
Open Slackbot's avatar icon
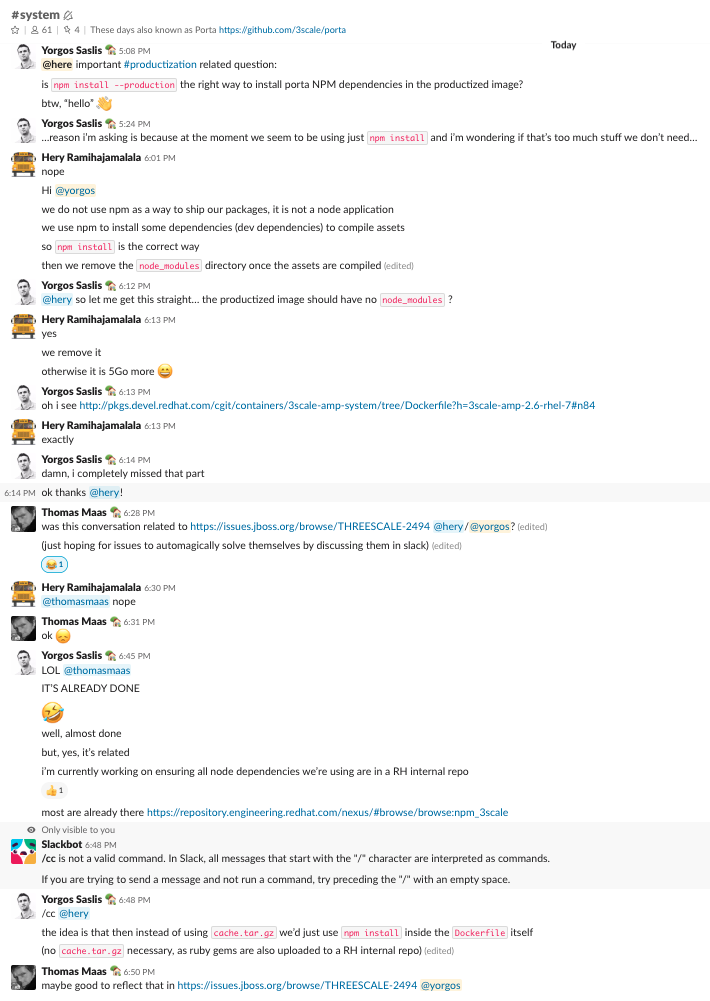coord(24,852)
